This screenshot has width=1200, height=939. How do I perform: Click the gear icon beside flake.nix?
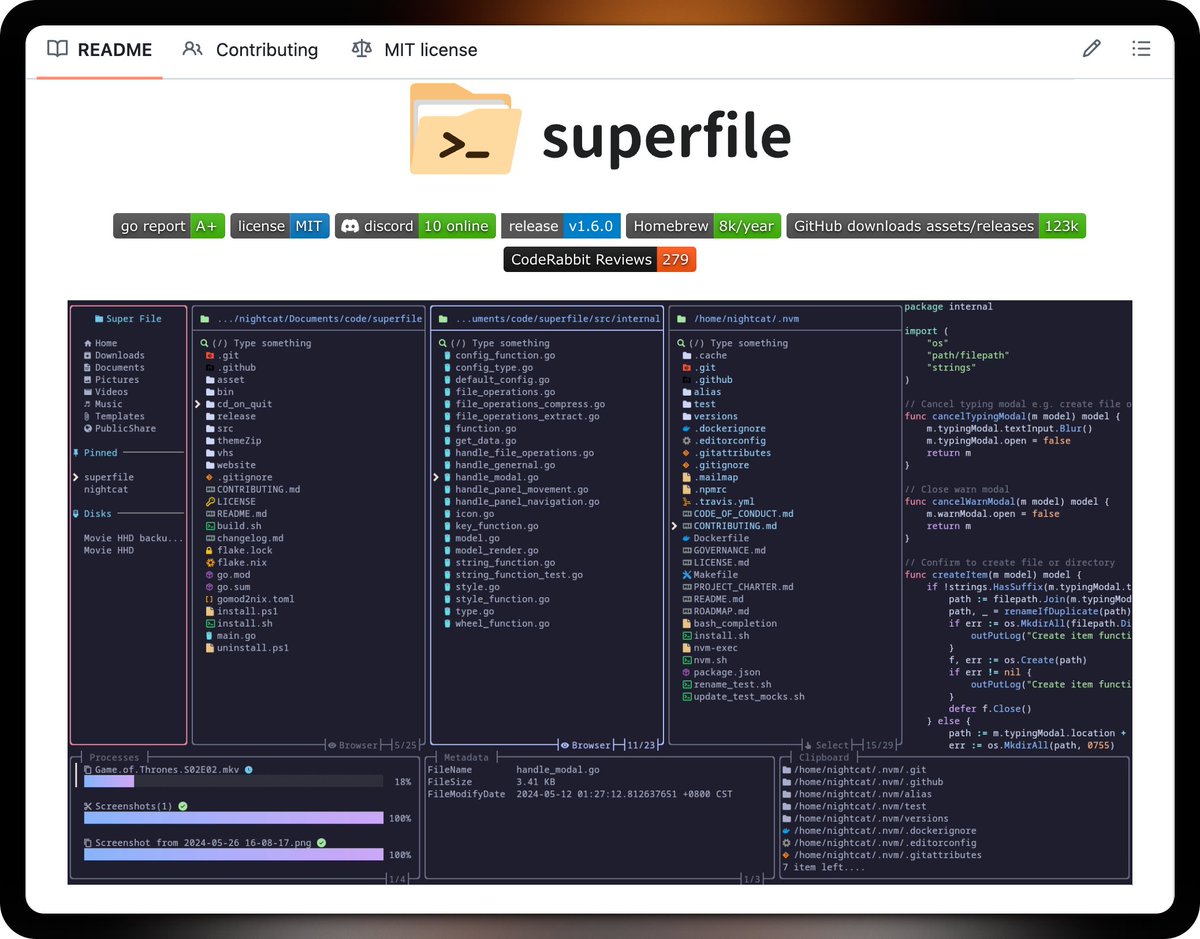(x=209, y=563)
